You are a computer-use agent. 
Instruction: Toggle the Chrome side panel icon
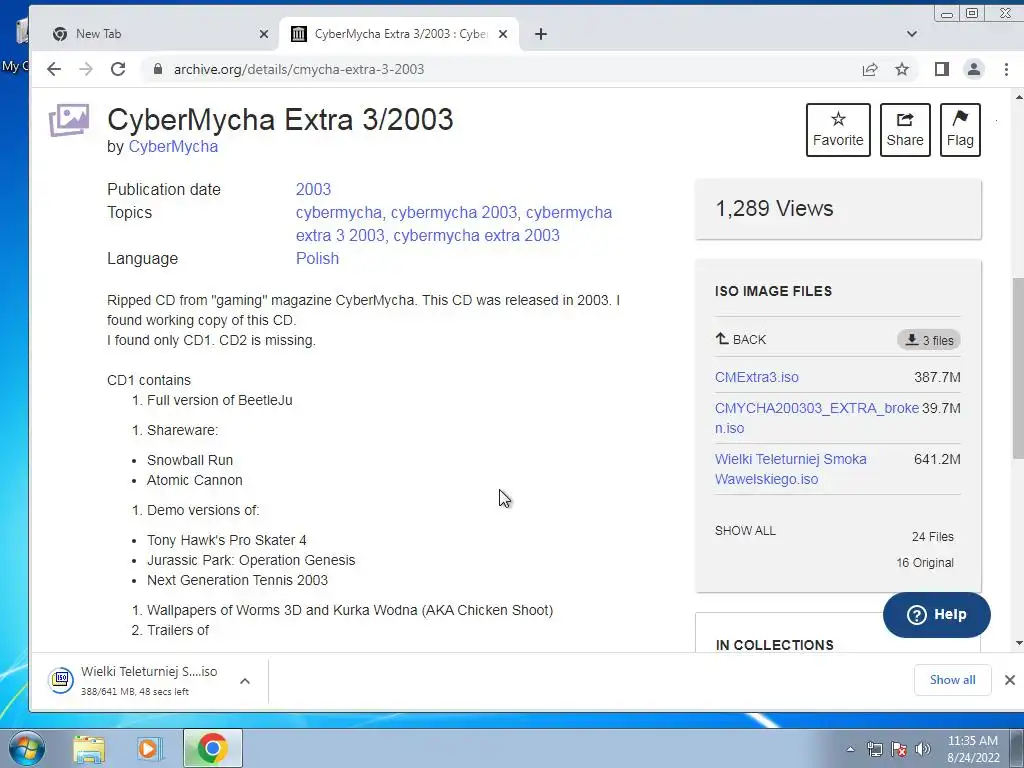(x=942, y=69)
